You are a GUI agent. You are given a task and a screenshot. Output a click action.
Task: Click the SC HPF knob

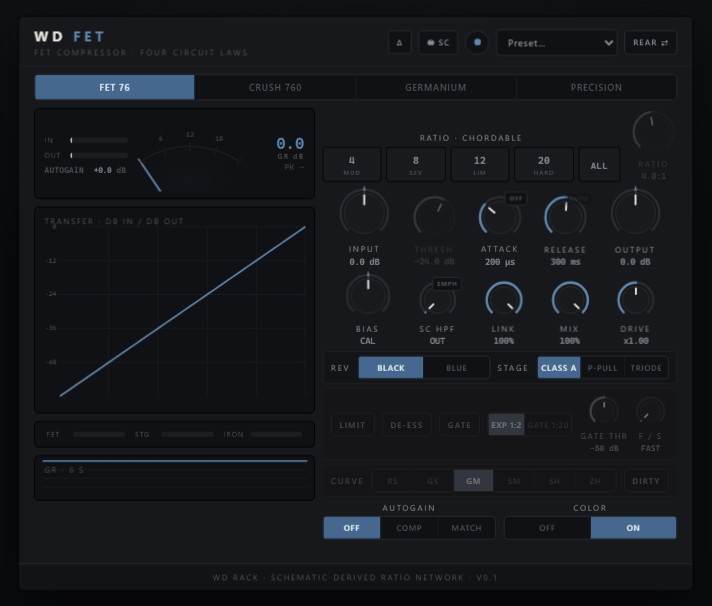(437, 299)
